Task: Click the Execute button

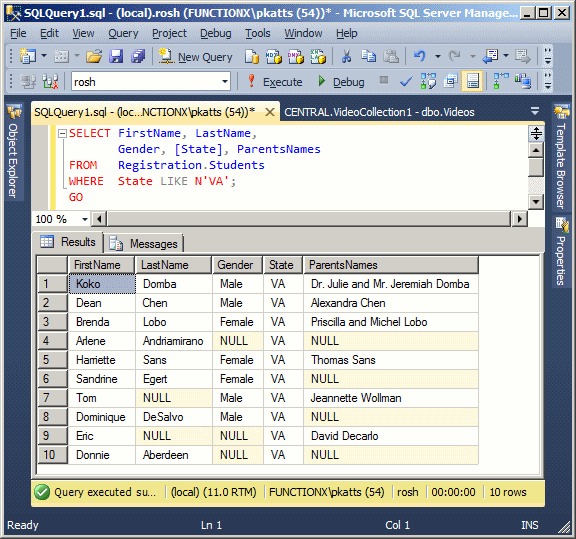Action: tap(276, 82)
